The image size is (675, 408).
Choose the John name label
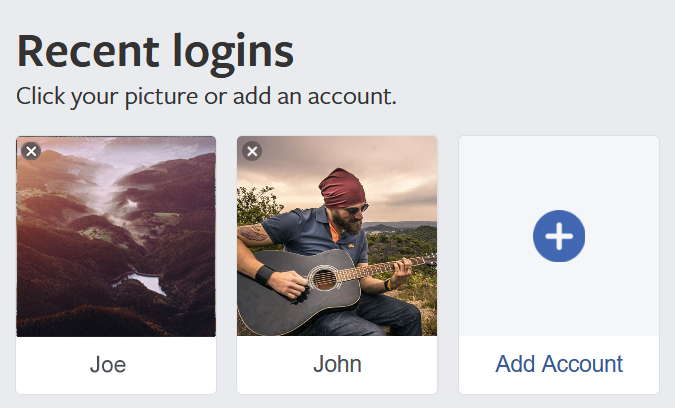[x=337, y=365]
